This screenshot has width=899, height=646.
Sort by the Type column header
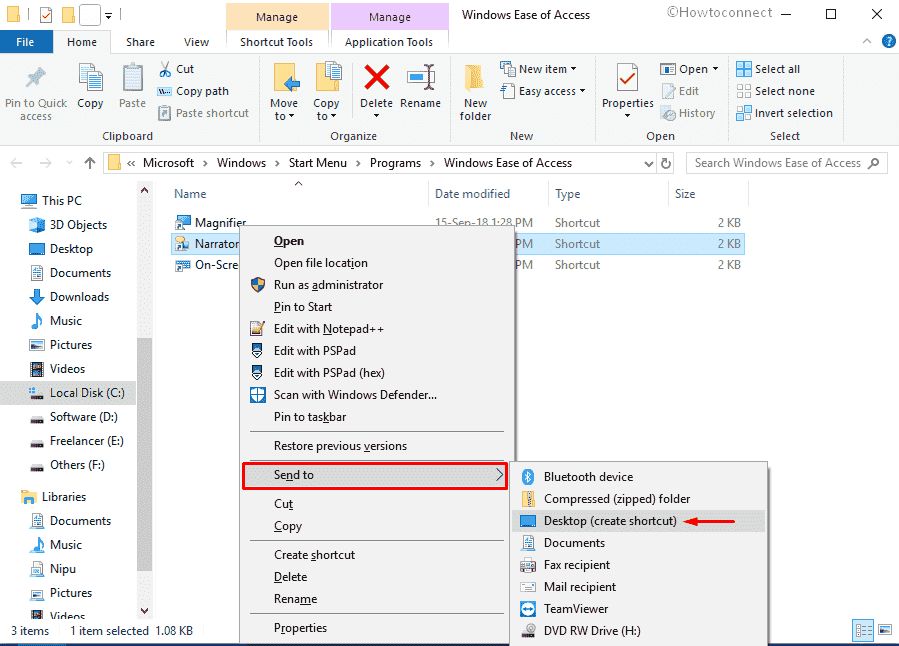pos(568,194)
